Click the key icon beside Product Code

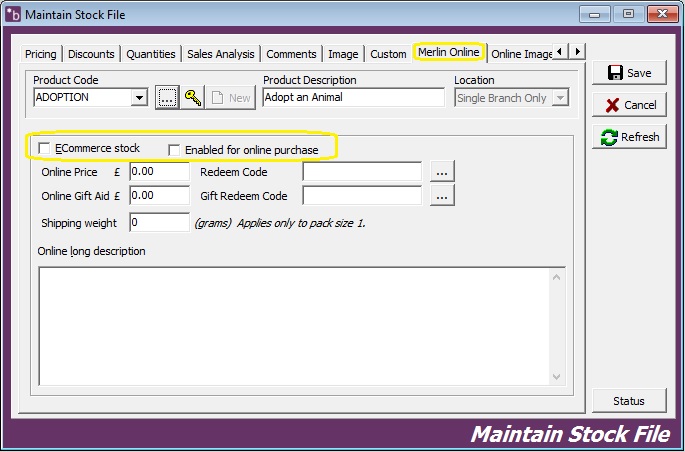pyautogui.click(x=193, y=97)
